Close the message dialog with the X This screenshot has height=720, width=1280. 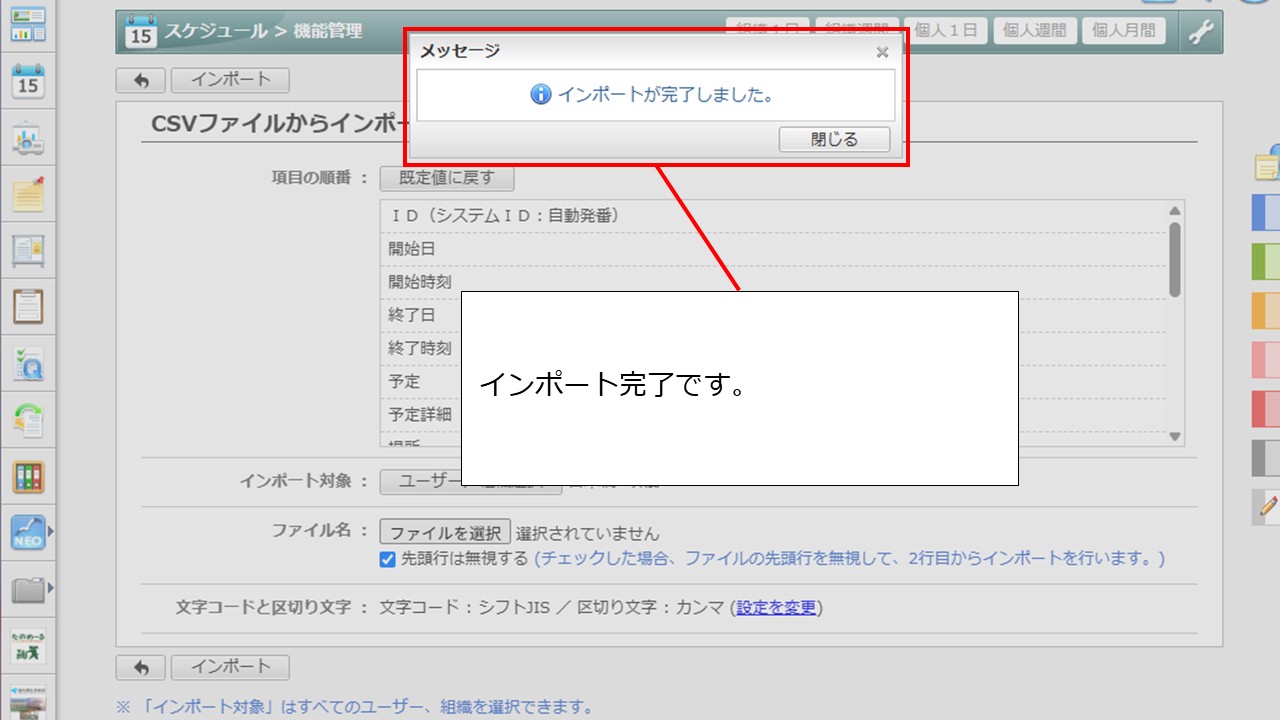tap(882, 52)
